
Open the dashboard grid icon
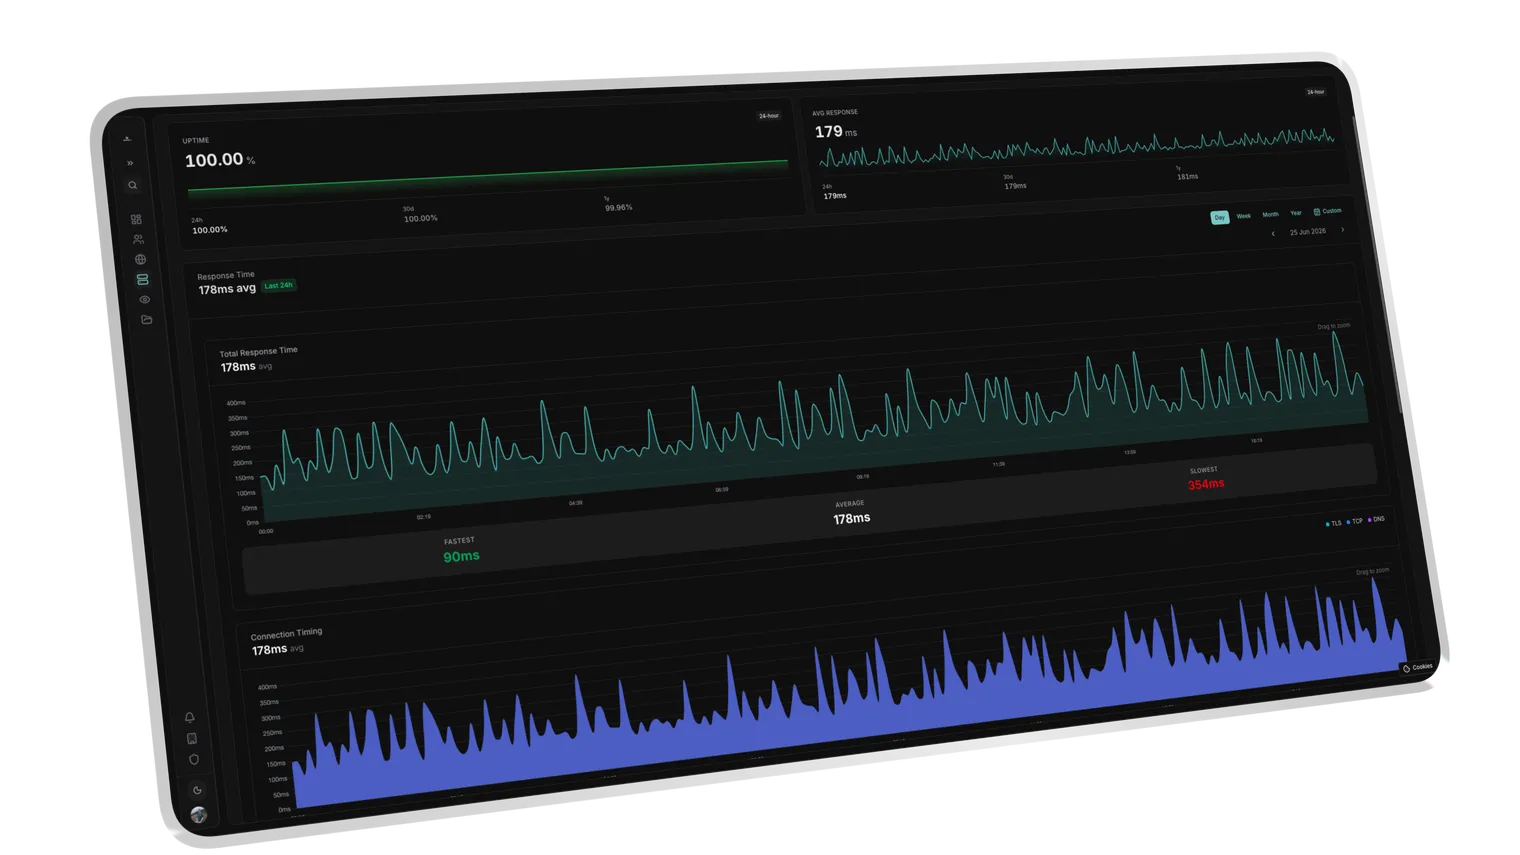(x=136, y=219)
